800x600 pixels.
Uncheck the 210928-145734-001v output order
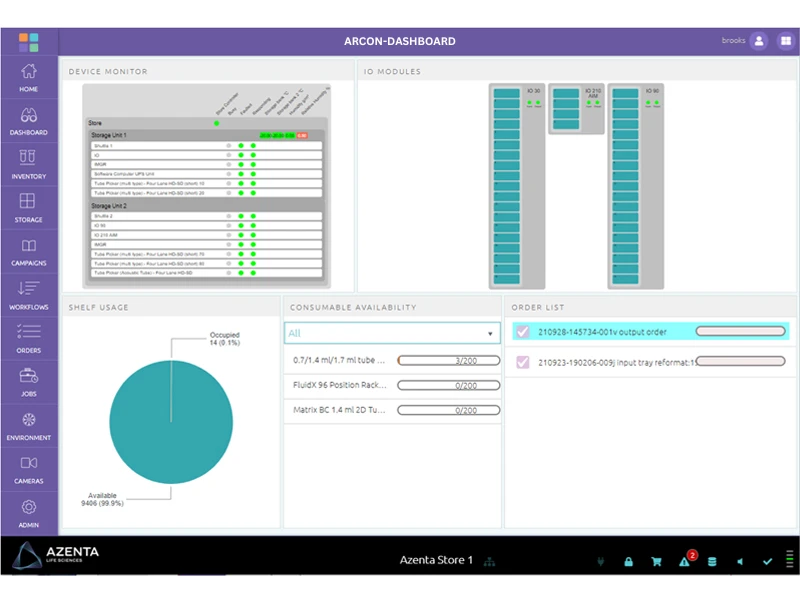(522, 330)
